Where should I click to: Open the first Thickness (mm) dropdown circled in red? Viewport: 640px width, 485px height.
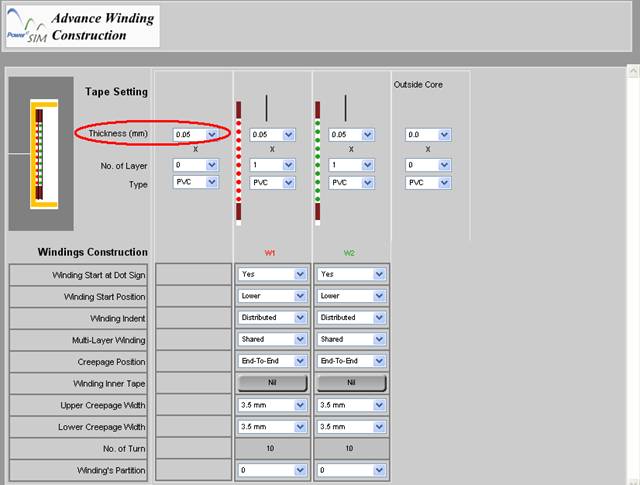[196, 135]
